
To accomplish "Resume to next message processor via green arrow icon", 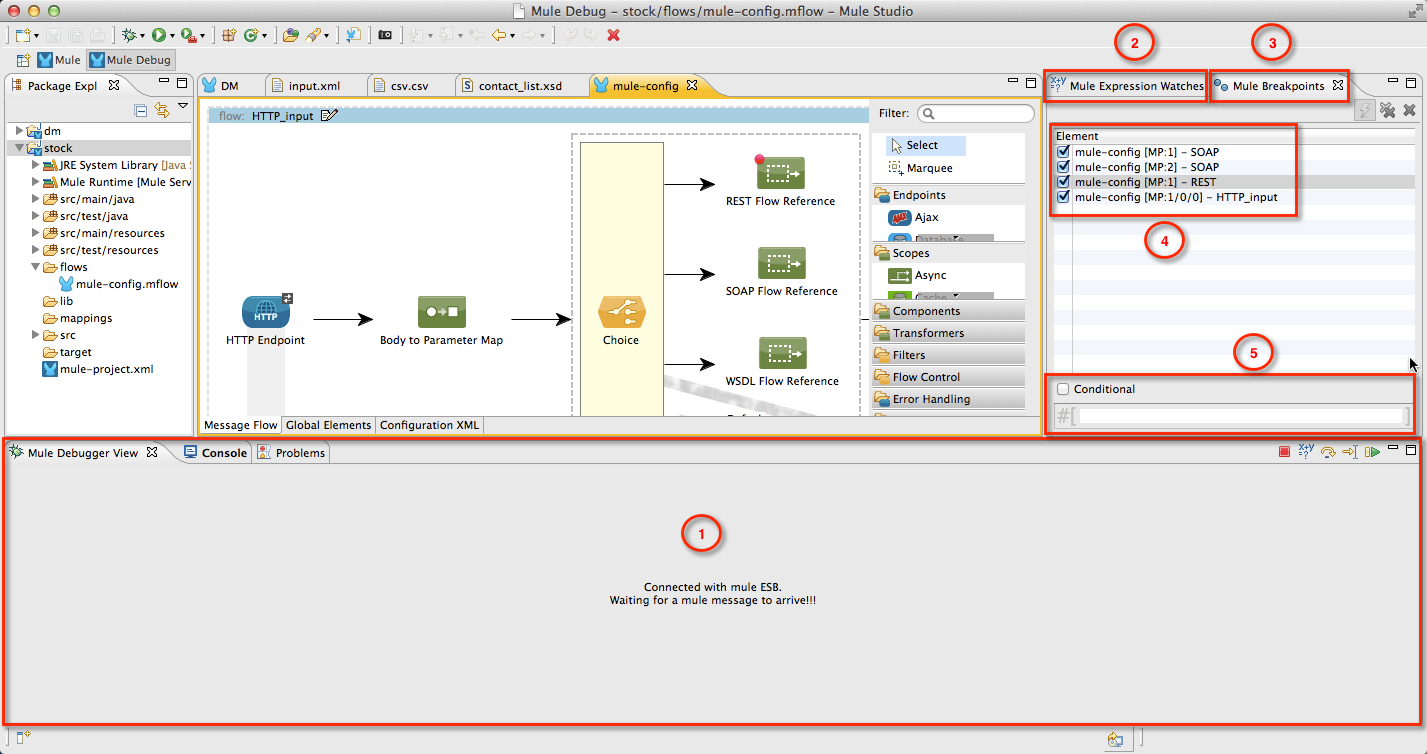I will 1371,451.
